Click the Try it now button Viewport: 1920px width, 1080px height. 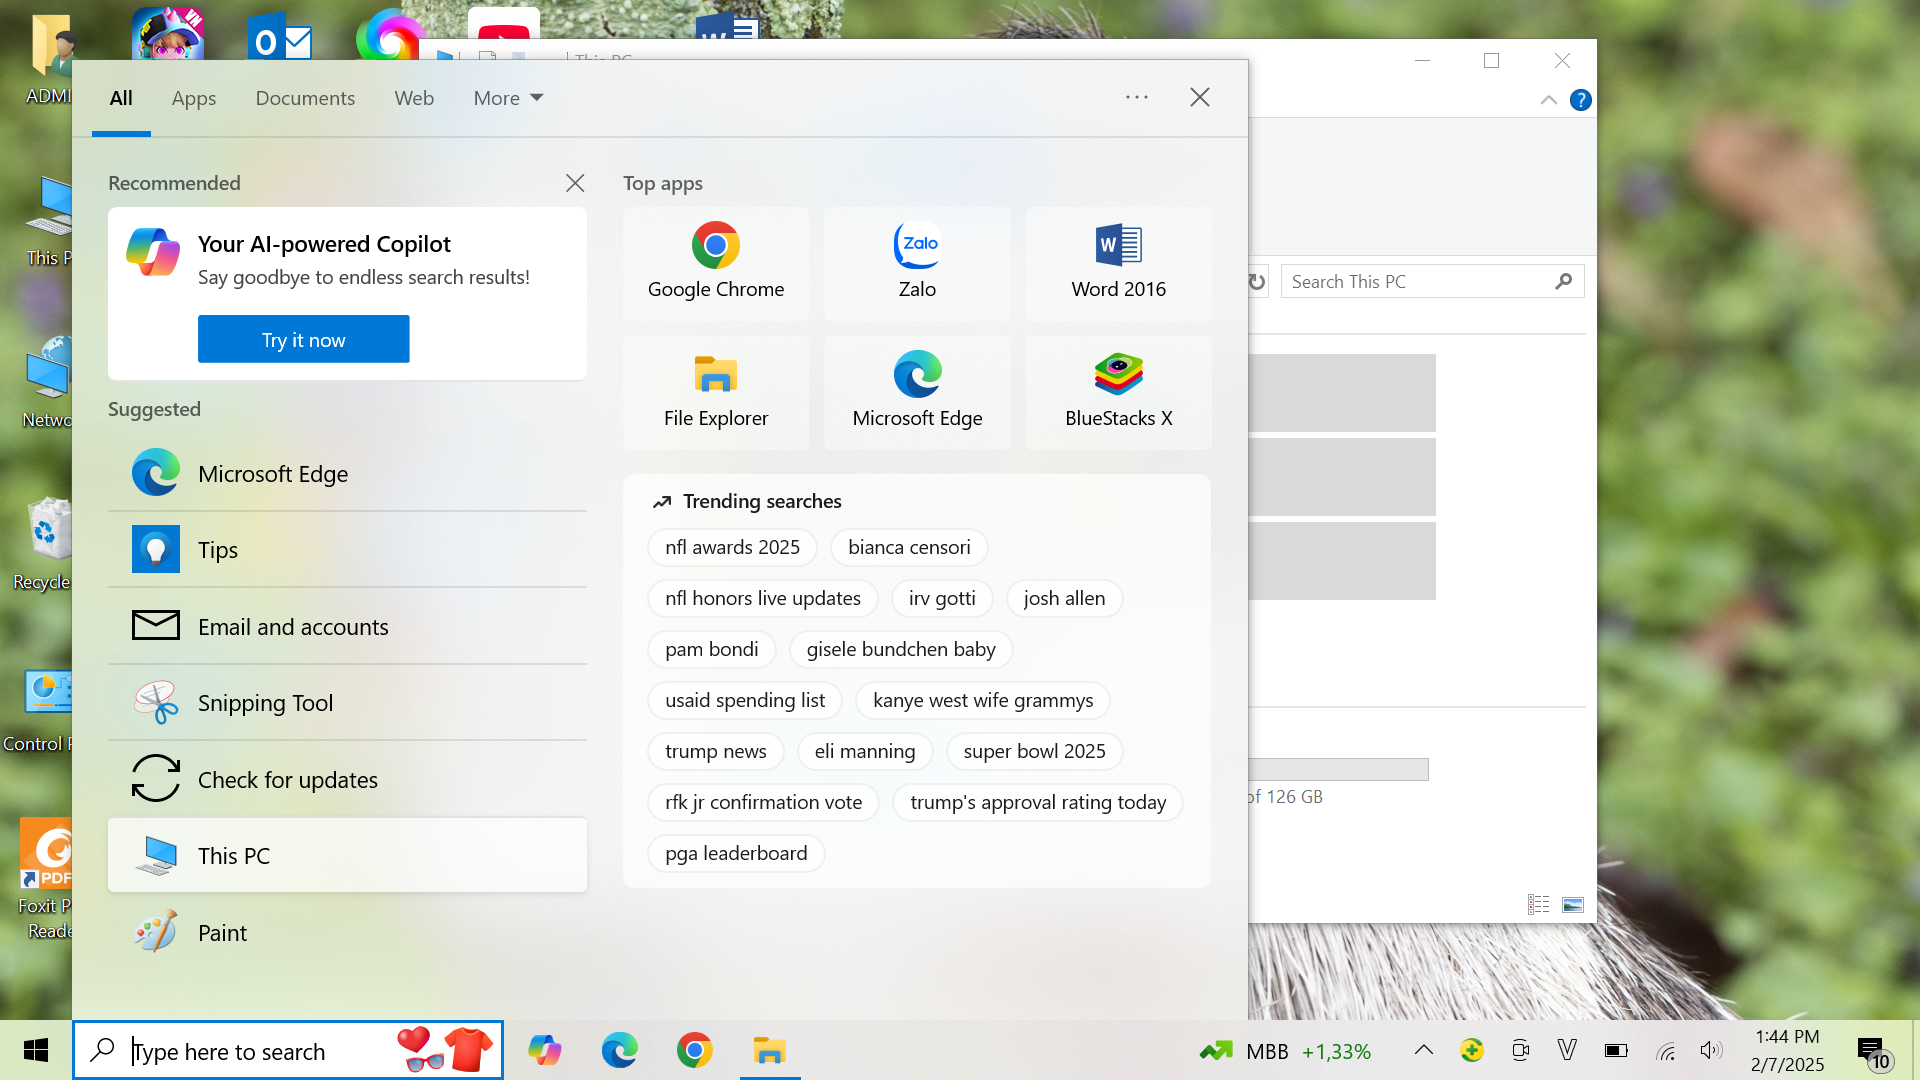303,340
